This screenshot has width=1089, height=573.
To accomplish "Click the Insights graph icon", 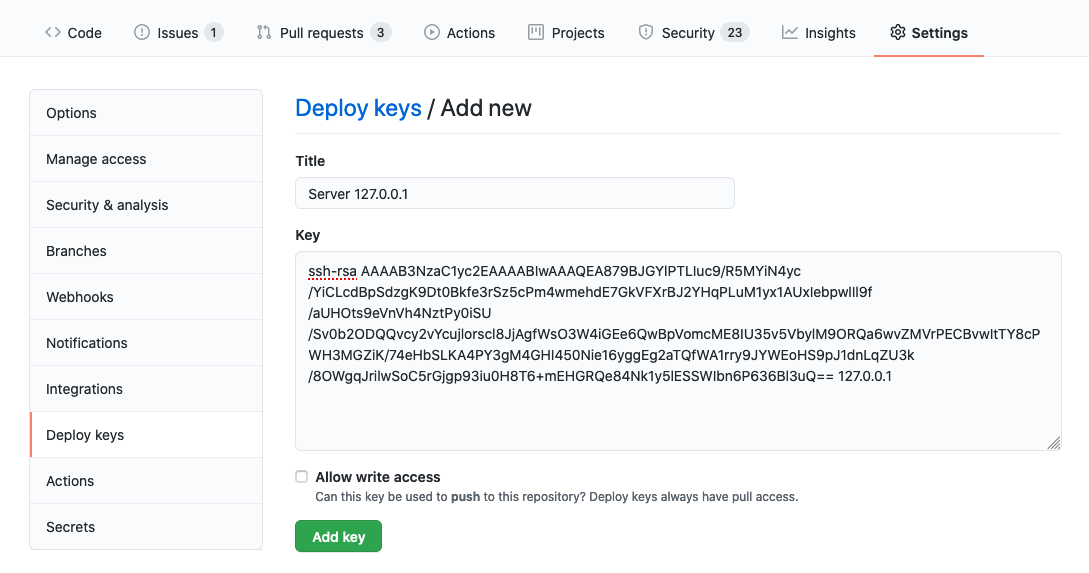I will click(x=790, y=33).
